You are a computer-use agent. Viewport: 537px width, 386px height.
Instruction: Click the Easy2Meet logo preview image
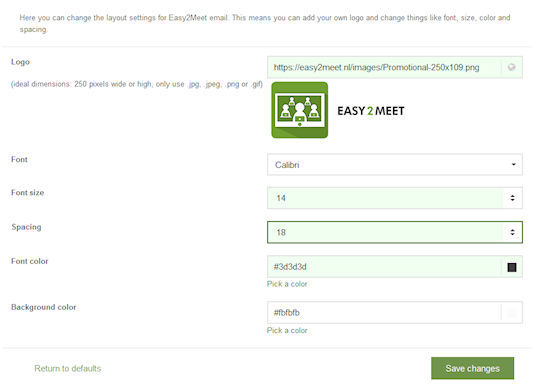pos(338,110)
